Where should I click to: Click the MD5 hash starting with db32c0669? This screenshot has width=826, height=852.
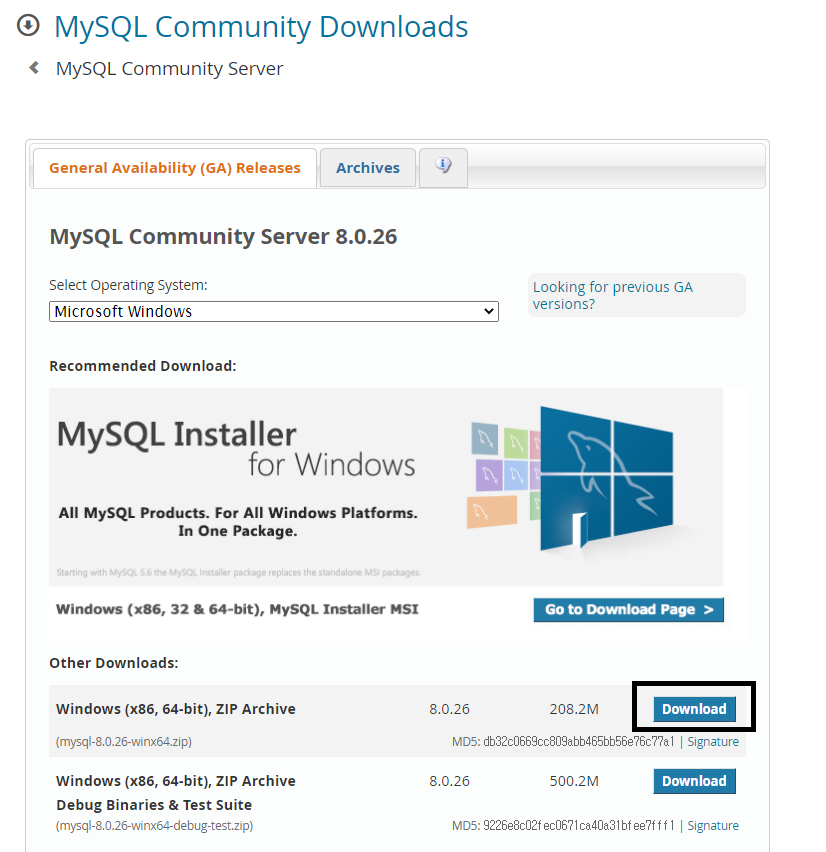tap(578, 742)
